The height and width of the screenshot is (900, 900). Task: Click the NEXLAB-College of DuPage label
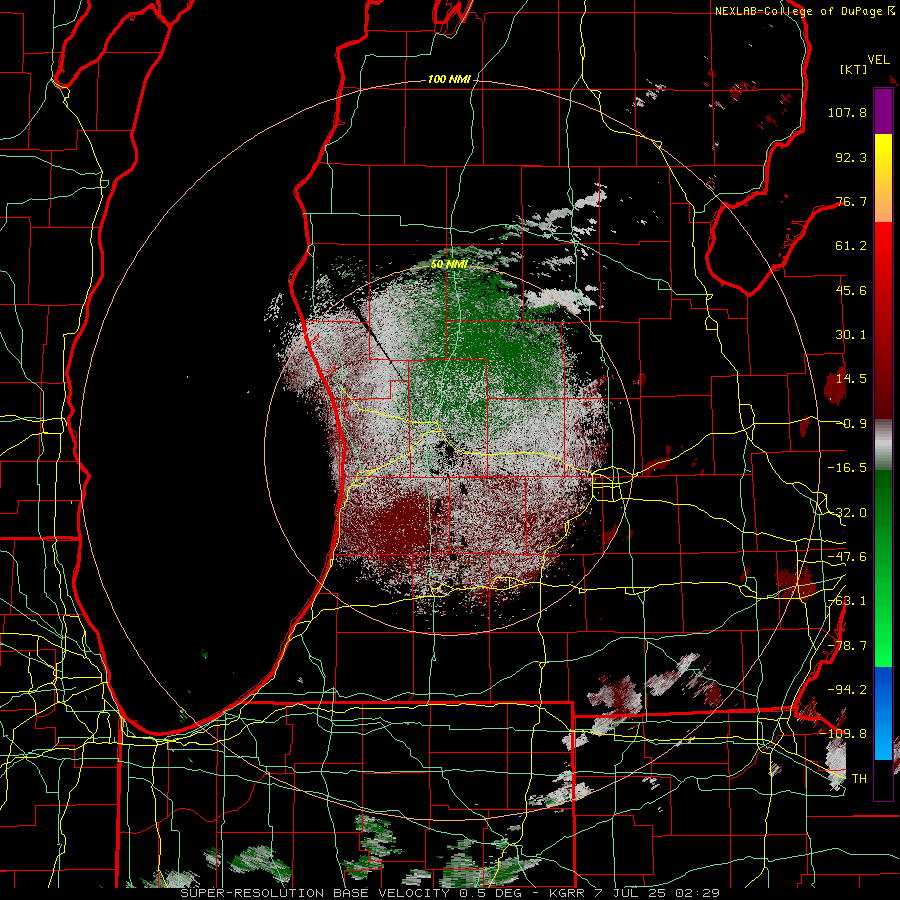point(800,11)
